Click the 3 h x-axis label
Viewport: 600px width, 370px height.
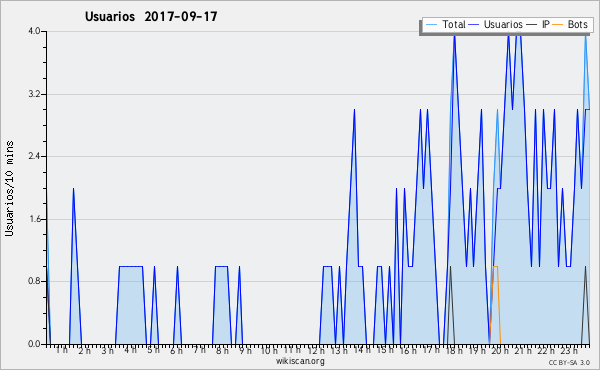tap(108, 350)
